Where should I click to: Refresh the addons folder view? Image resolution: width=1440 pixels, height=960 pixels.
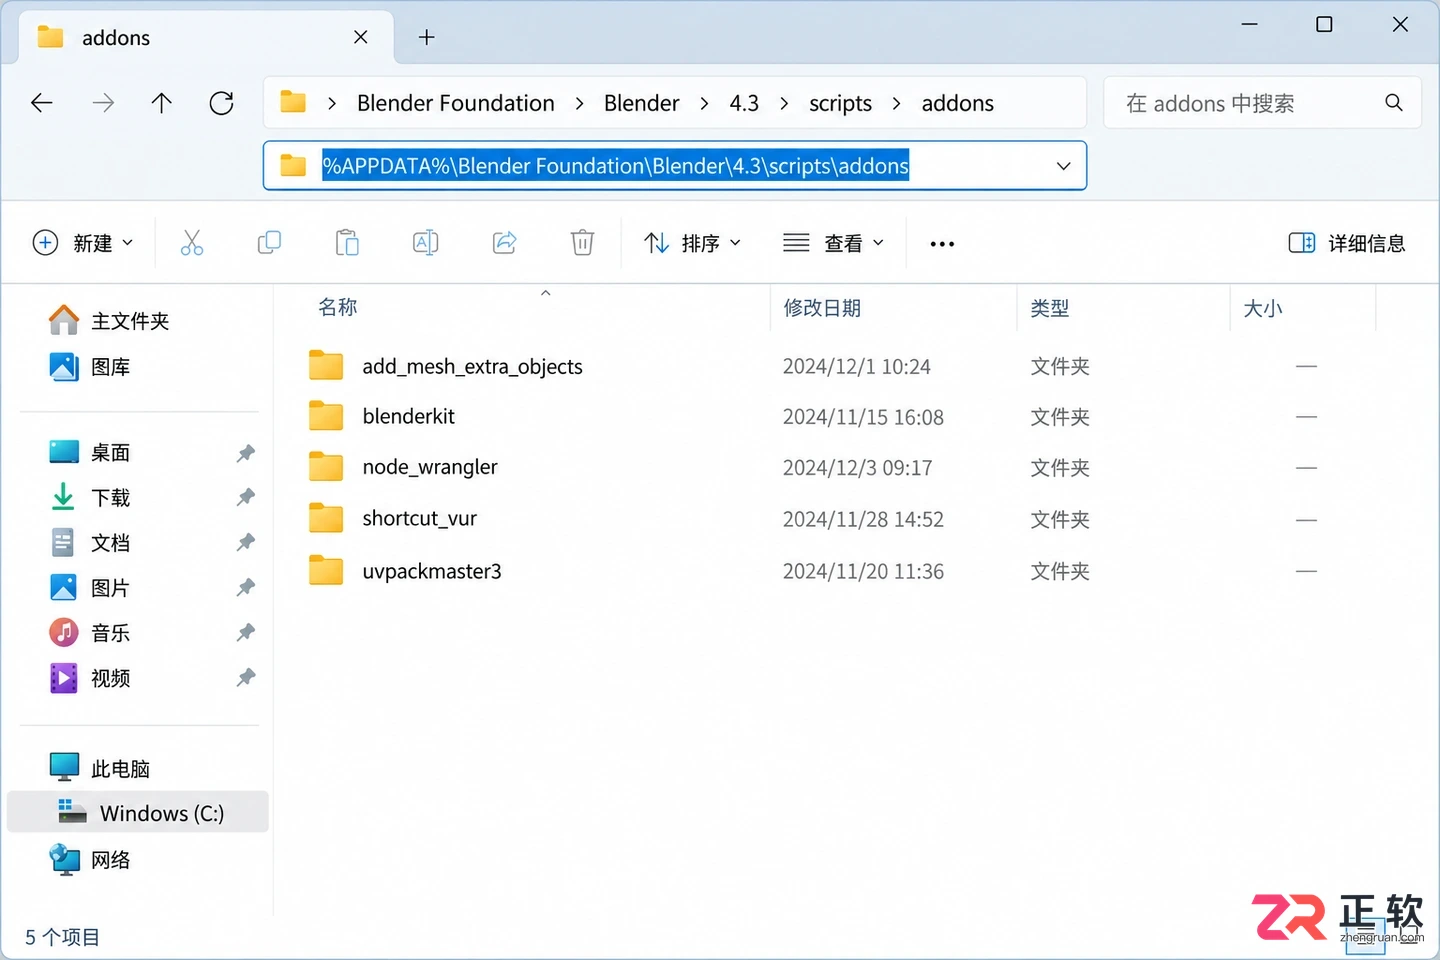tap(221, 103)
